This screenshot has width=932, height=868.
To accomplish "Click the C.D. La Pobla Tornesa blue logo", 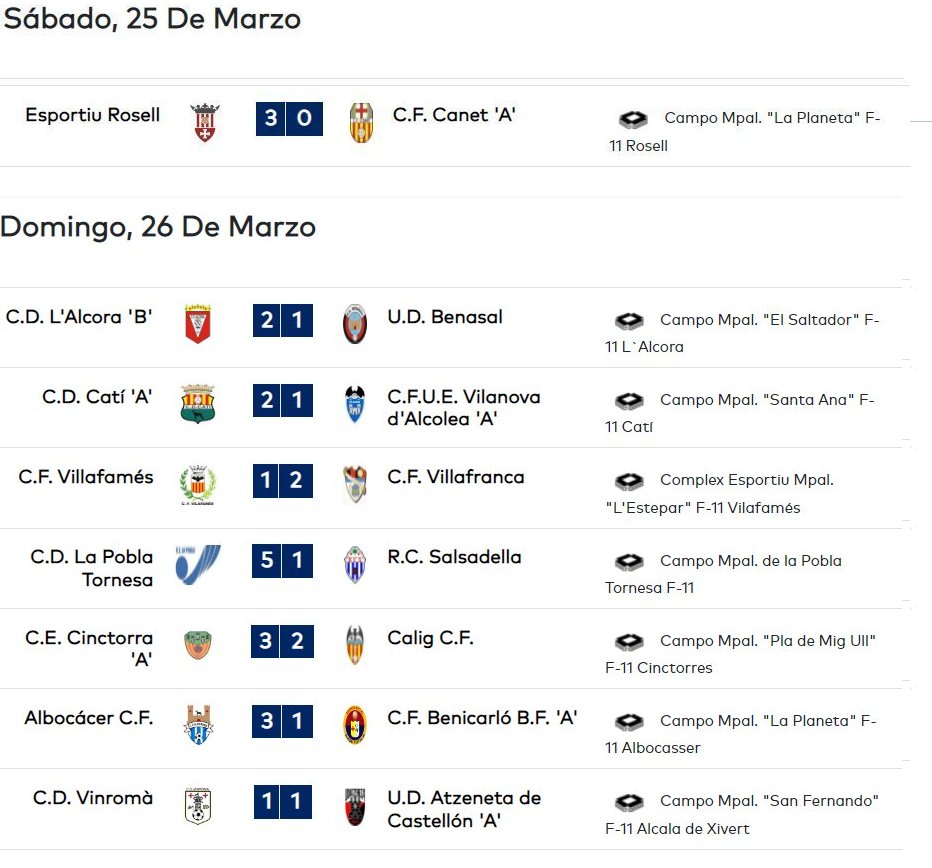I will (198, 564).
